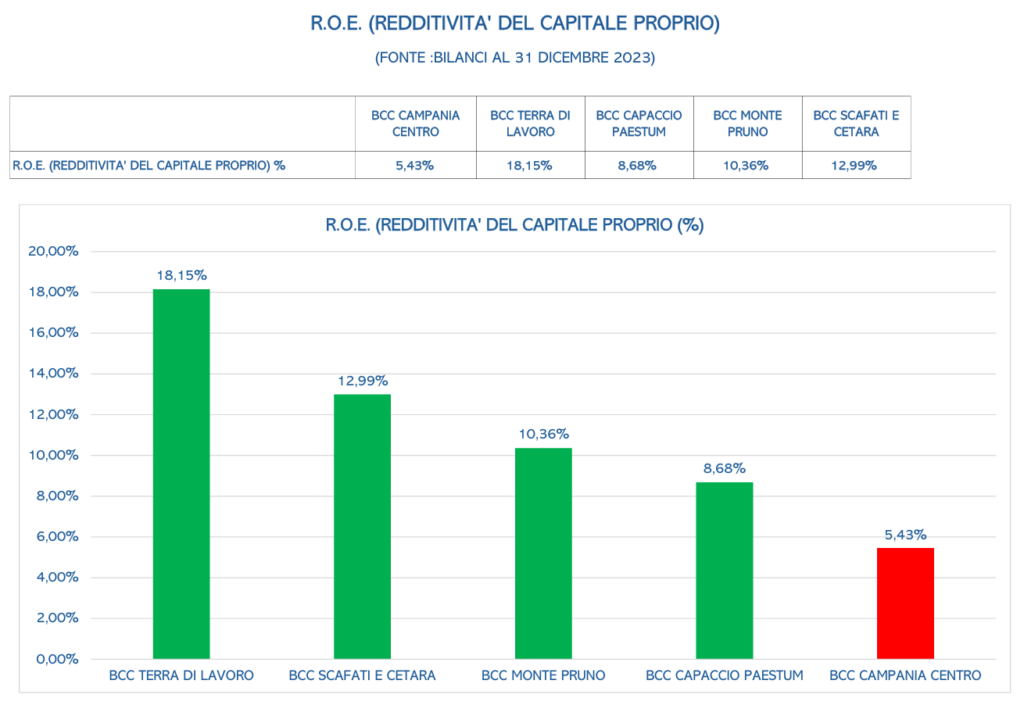The image size is (1024, 709).
Task: Click the BCC SCAFATI E CETARA x-axis label
Action: click(362, 676)
